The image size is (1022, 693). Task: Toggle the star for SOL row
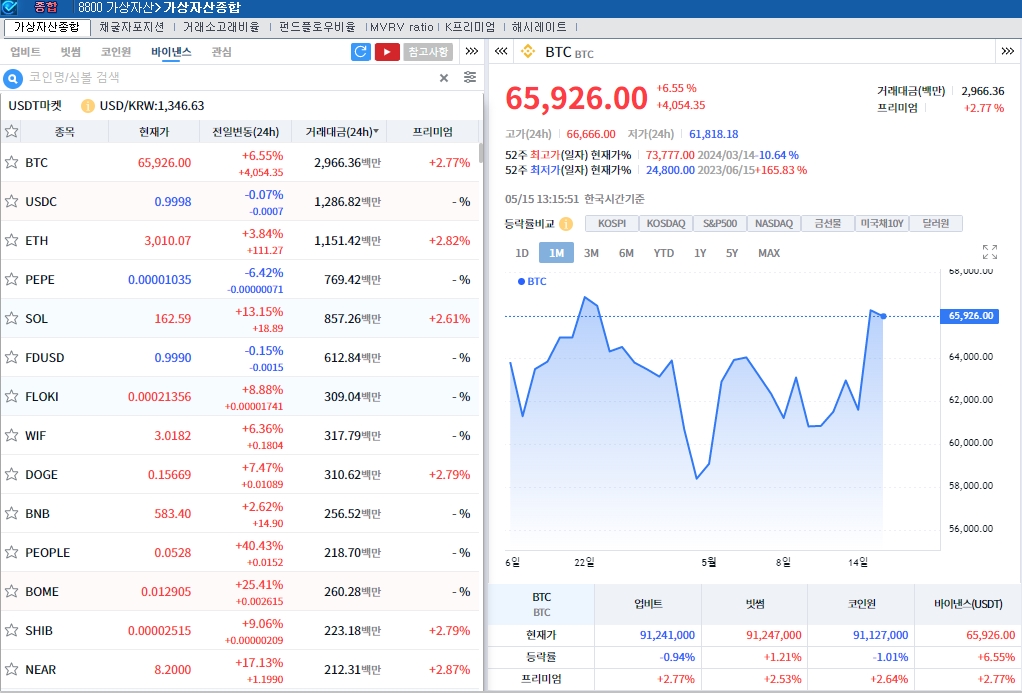(x=12, y=318)
